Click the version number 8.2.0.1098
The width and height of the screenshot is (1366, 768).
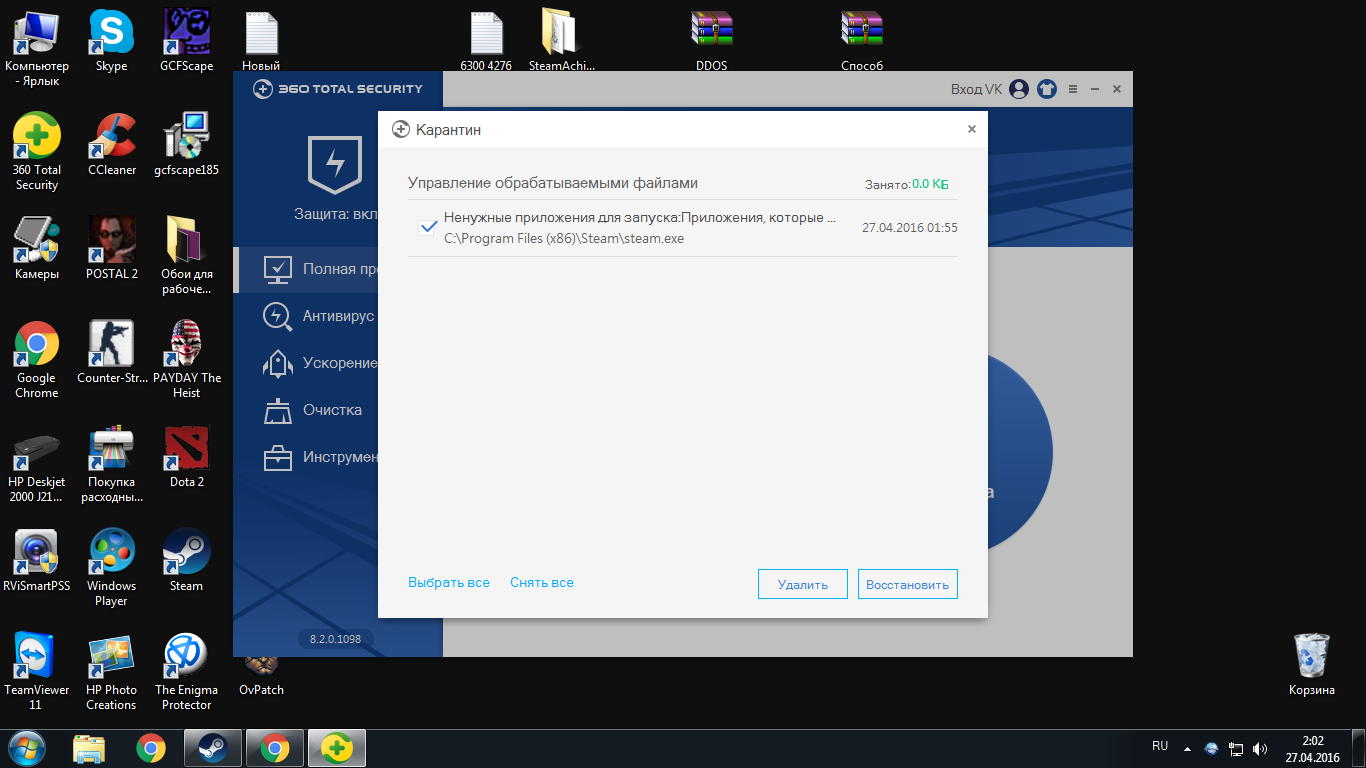click(x=335, y=638)
